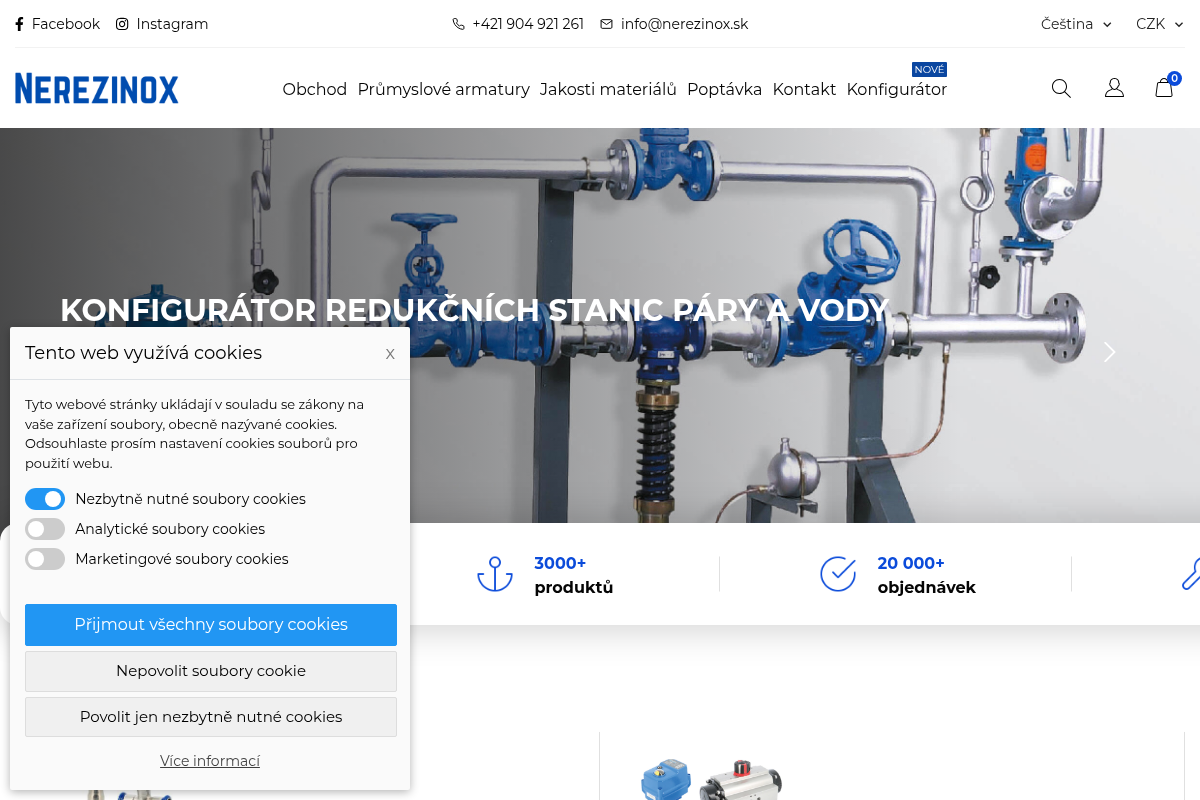The image size is (1200, 800).
Task: Enable Analytické soubory cookies switch
Action: [45, 529]
